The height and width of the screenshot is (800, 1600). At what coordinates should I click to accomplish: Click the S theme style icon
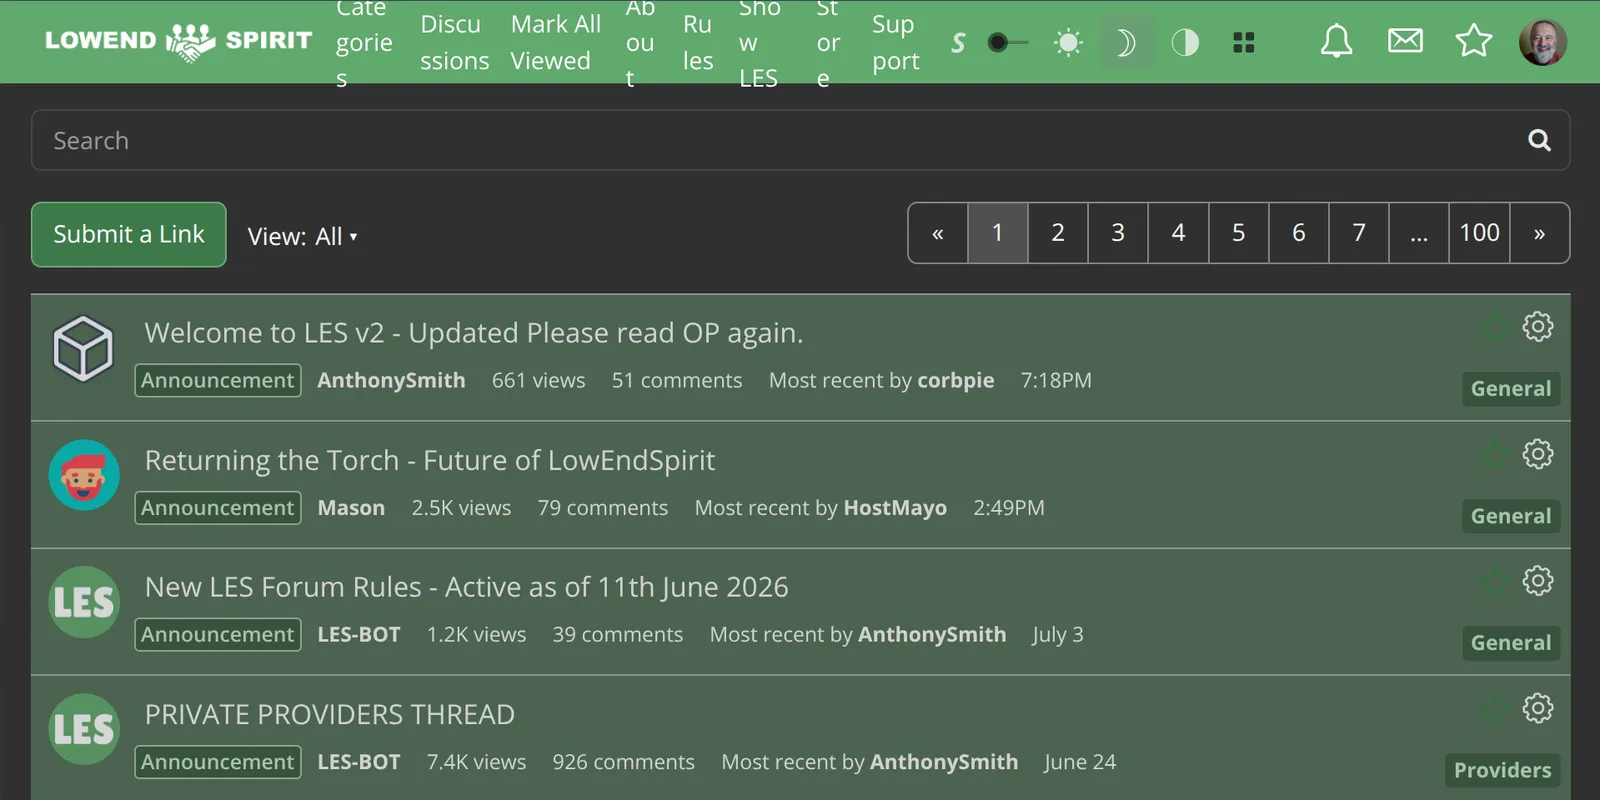(x=958, y=43)
